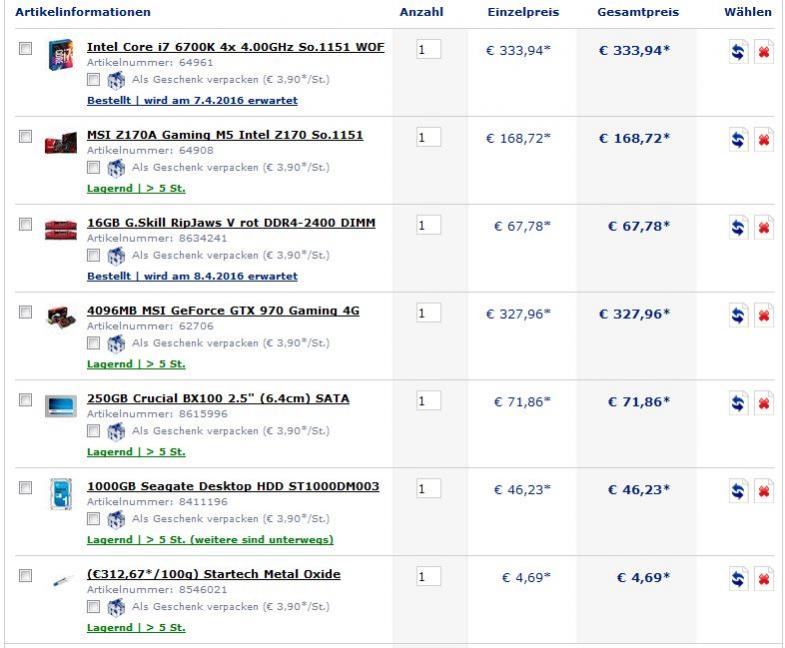785x648 pixels.
Task: Check gift wrap option for G.Skill RipJaws
Action: tap(93, 255)
